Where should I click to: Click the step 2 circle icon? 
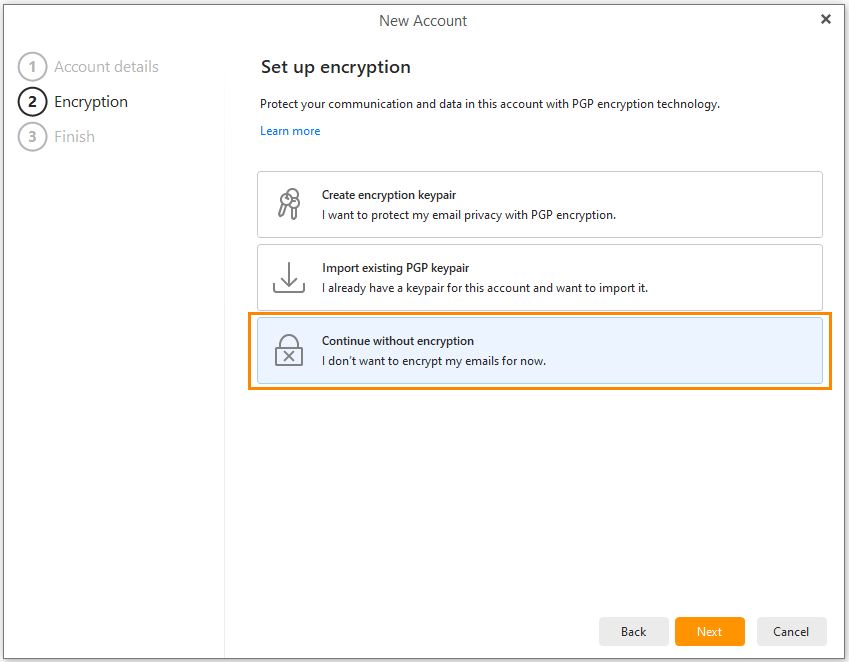click(32, 102)
